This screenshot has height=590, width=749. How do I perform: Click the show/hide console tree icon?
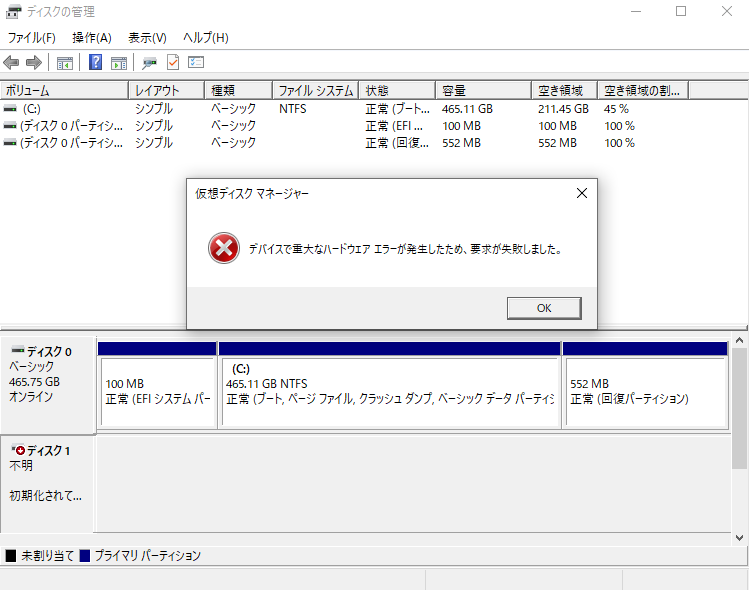click(65, 62)
